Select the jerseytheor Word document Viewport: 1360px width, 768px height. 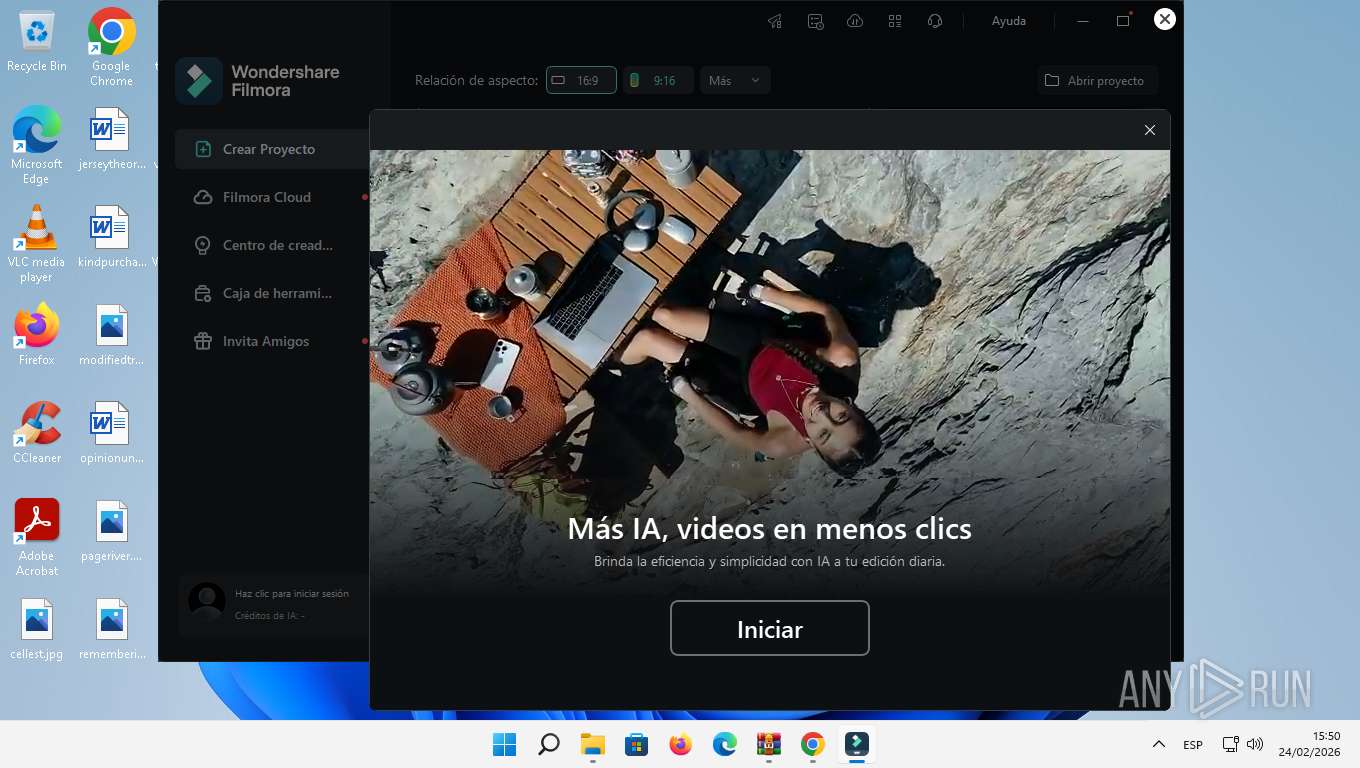(111, 139)
